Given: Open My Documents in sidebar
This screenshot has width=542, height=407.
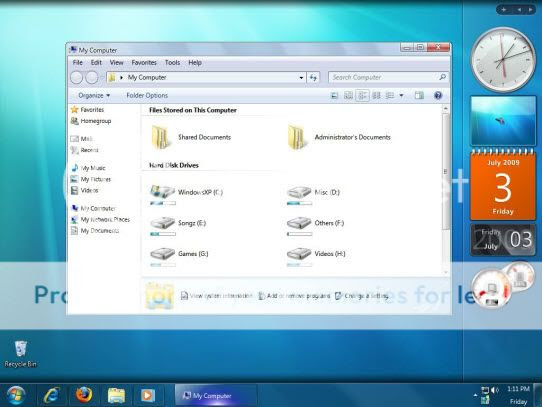Looking at the screenshot, I should coord(95,231).
